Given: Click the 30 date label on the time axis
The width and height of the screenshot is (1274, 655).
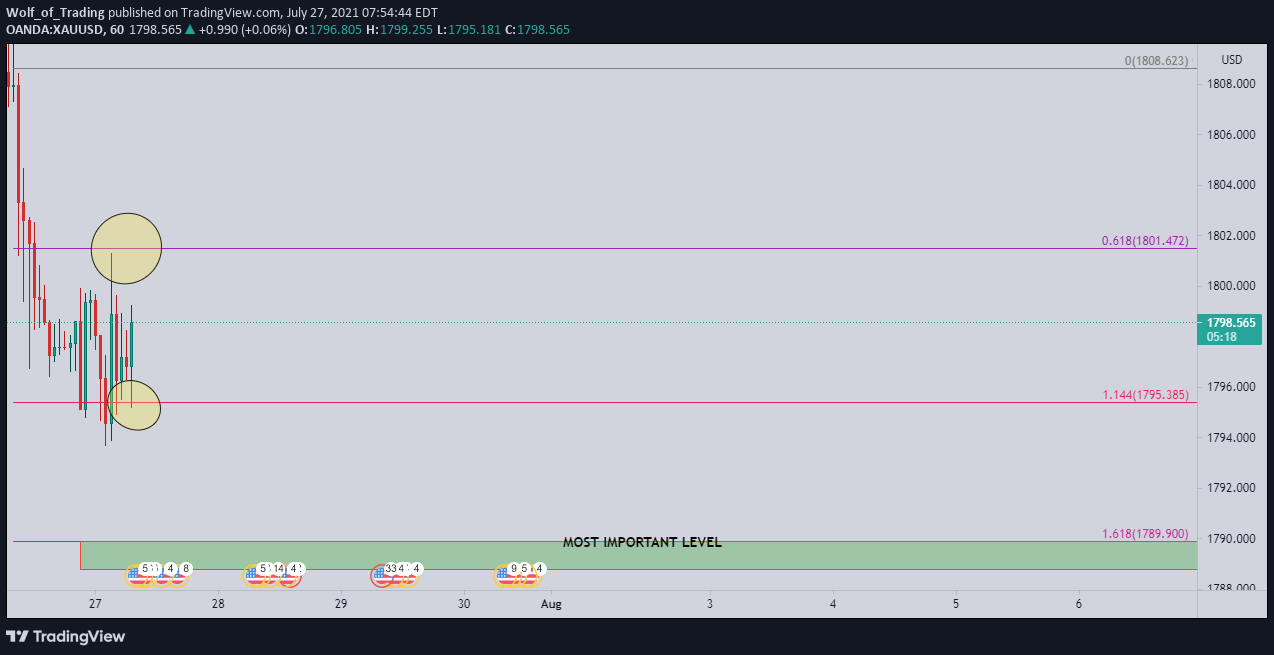Looking at the screenshot, I should point(464,604).
